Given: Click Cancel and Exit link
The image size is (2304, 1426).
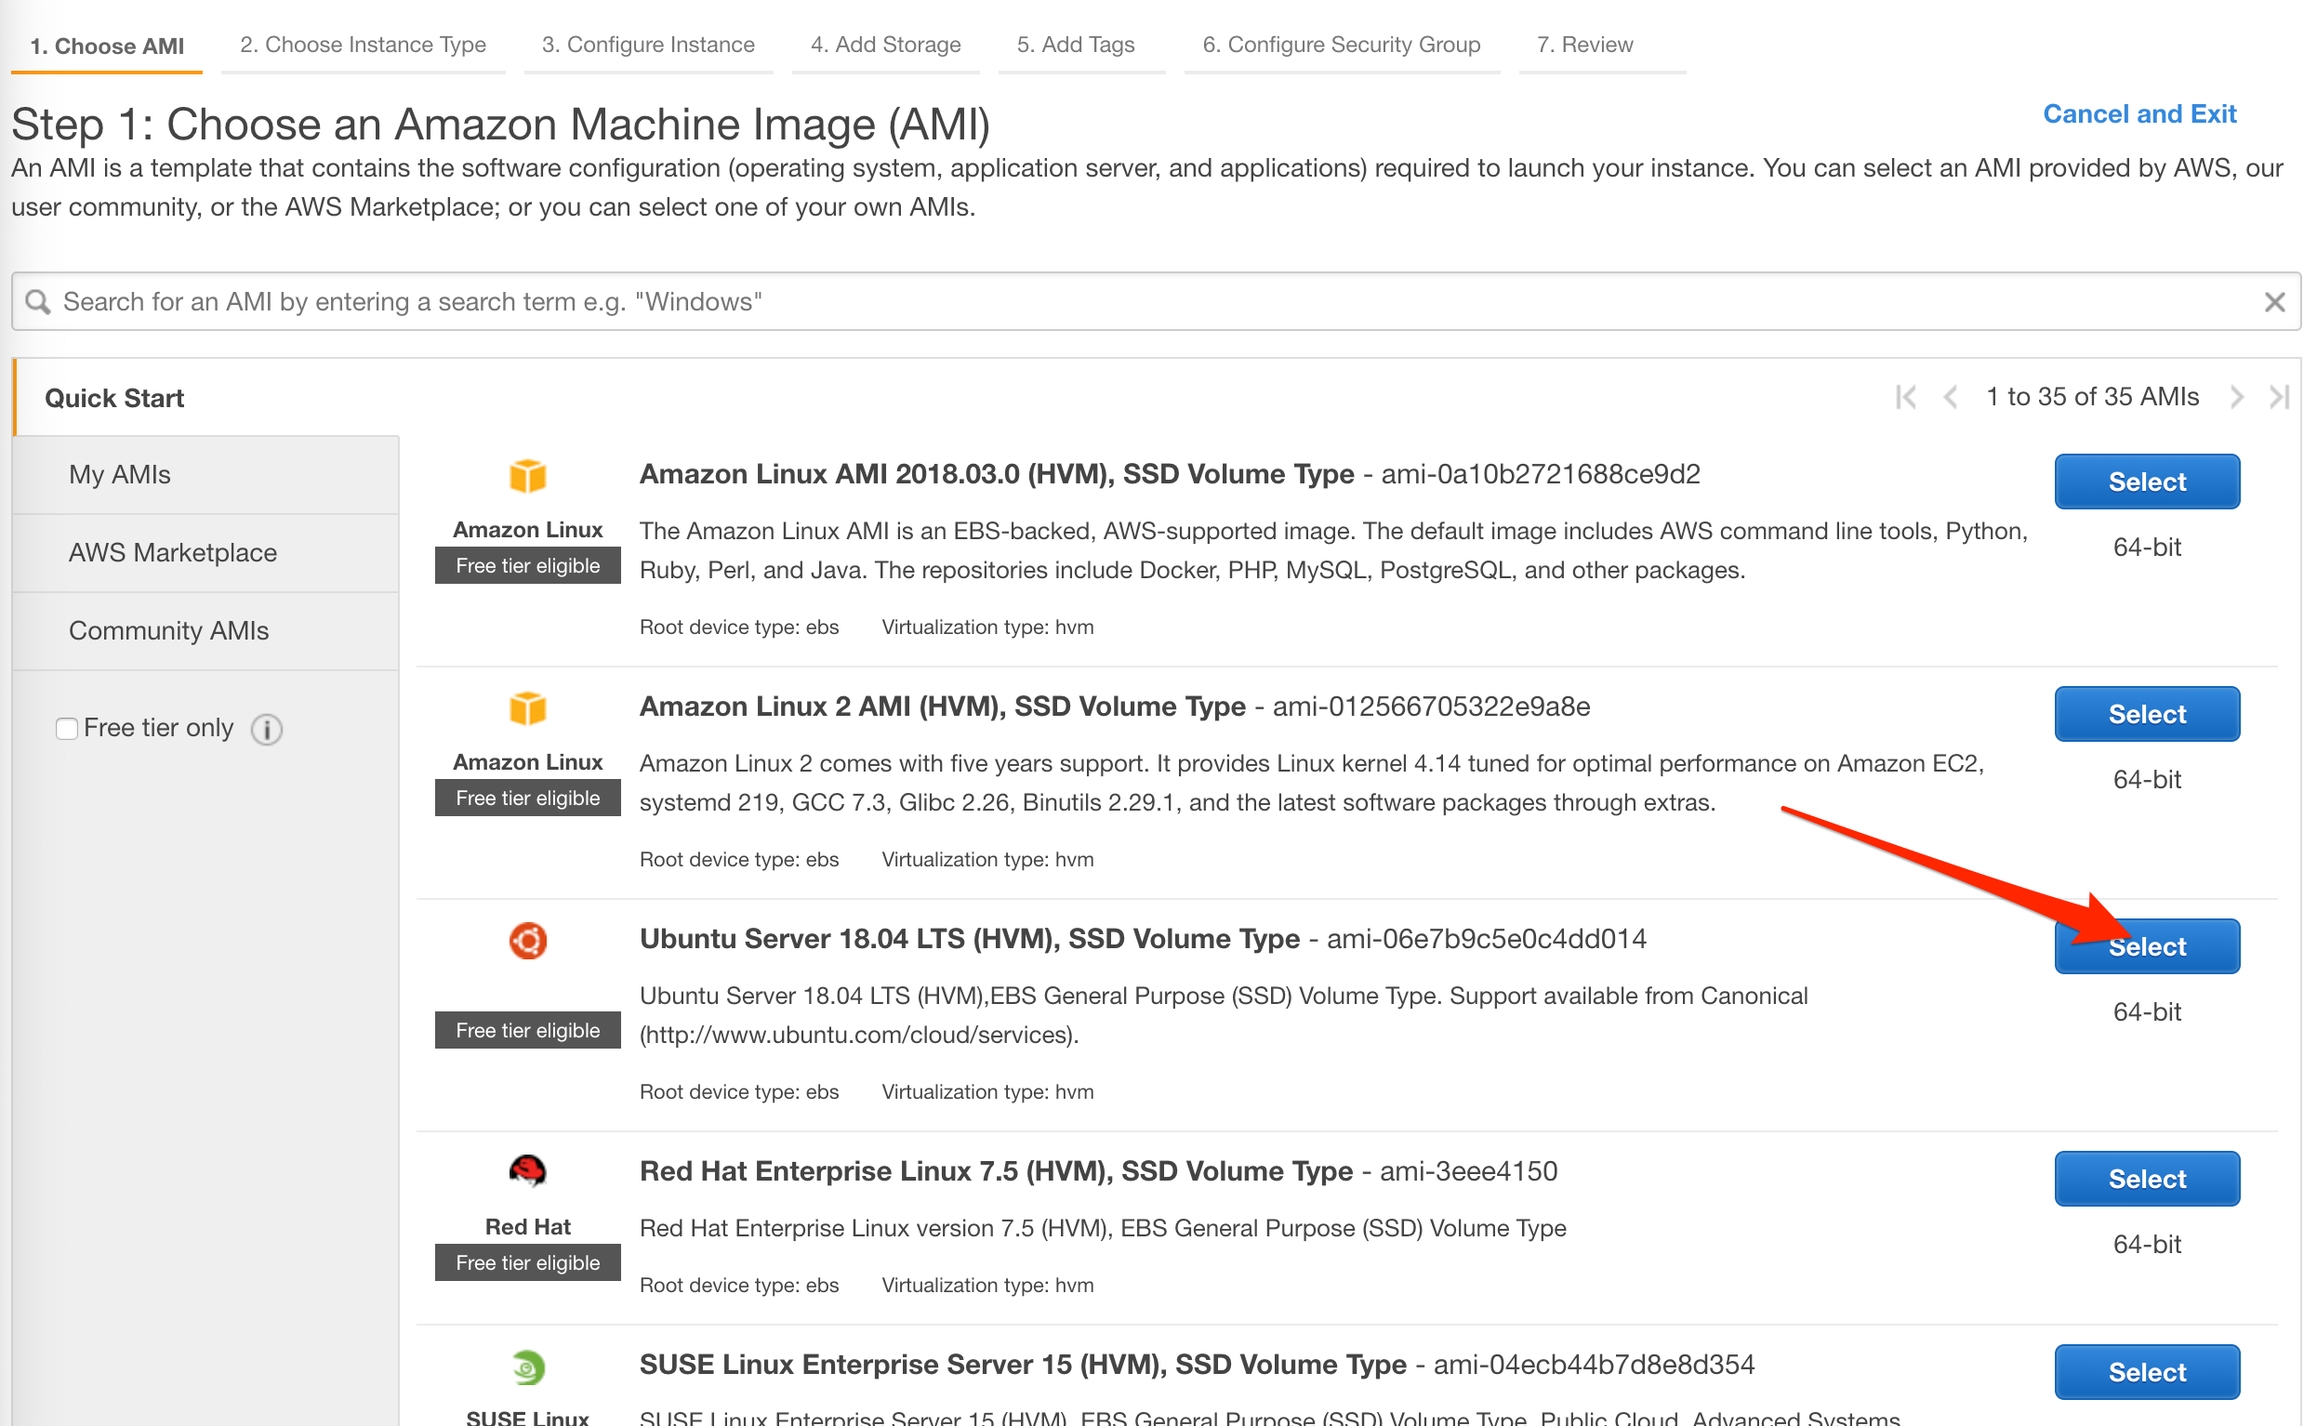Looking at the screenshot, I should [x=2138, y=114].
